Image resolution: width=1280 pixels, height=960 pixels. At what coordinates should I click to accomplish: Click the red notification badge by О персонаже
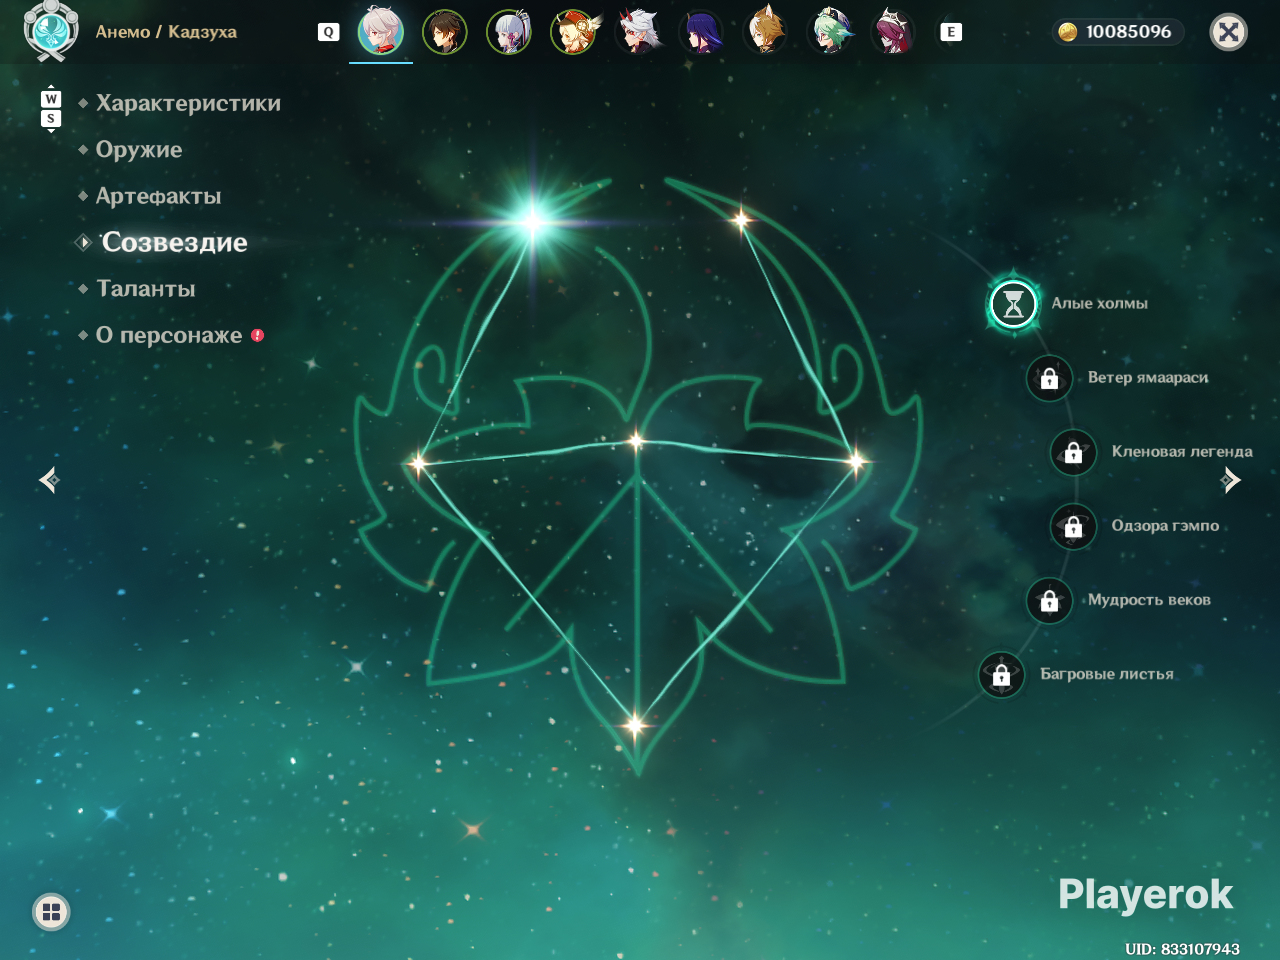coord(257,335)
